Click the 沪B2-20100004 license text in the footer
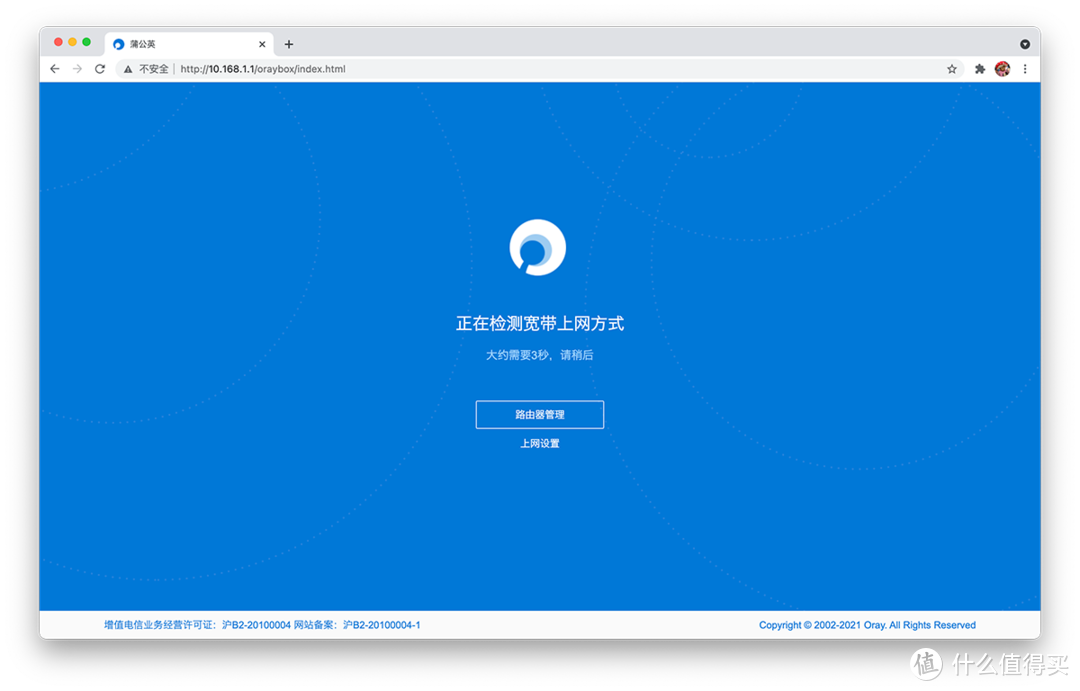The width and height of the screenshot is (1080, 691). [256, 626]
